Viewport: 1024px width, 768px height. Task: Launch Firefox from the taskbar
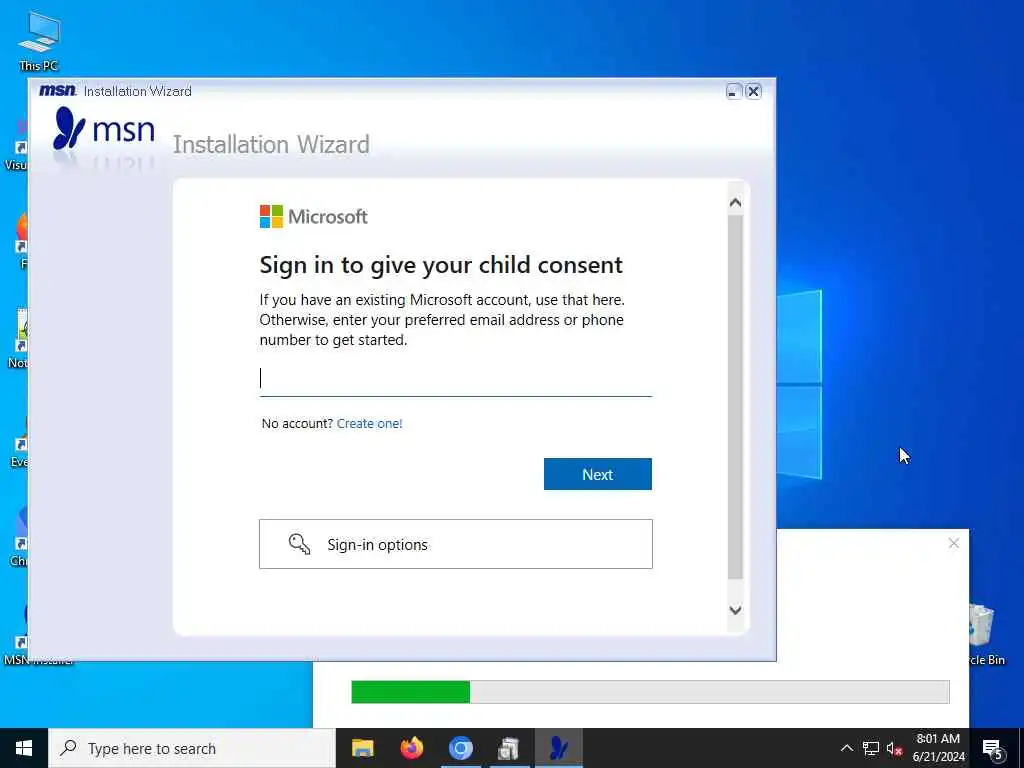click(x=411, y=748)
